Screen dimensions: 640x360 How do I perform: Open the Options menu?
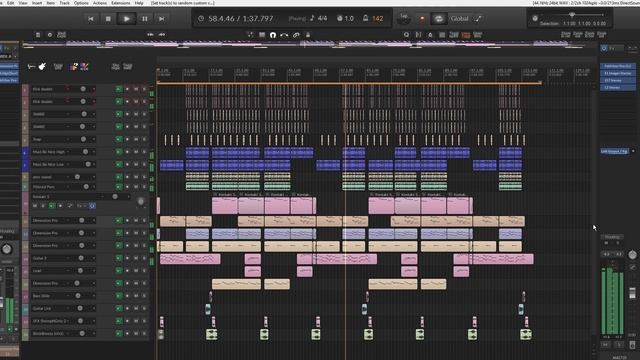click(81, 3)
